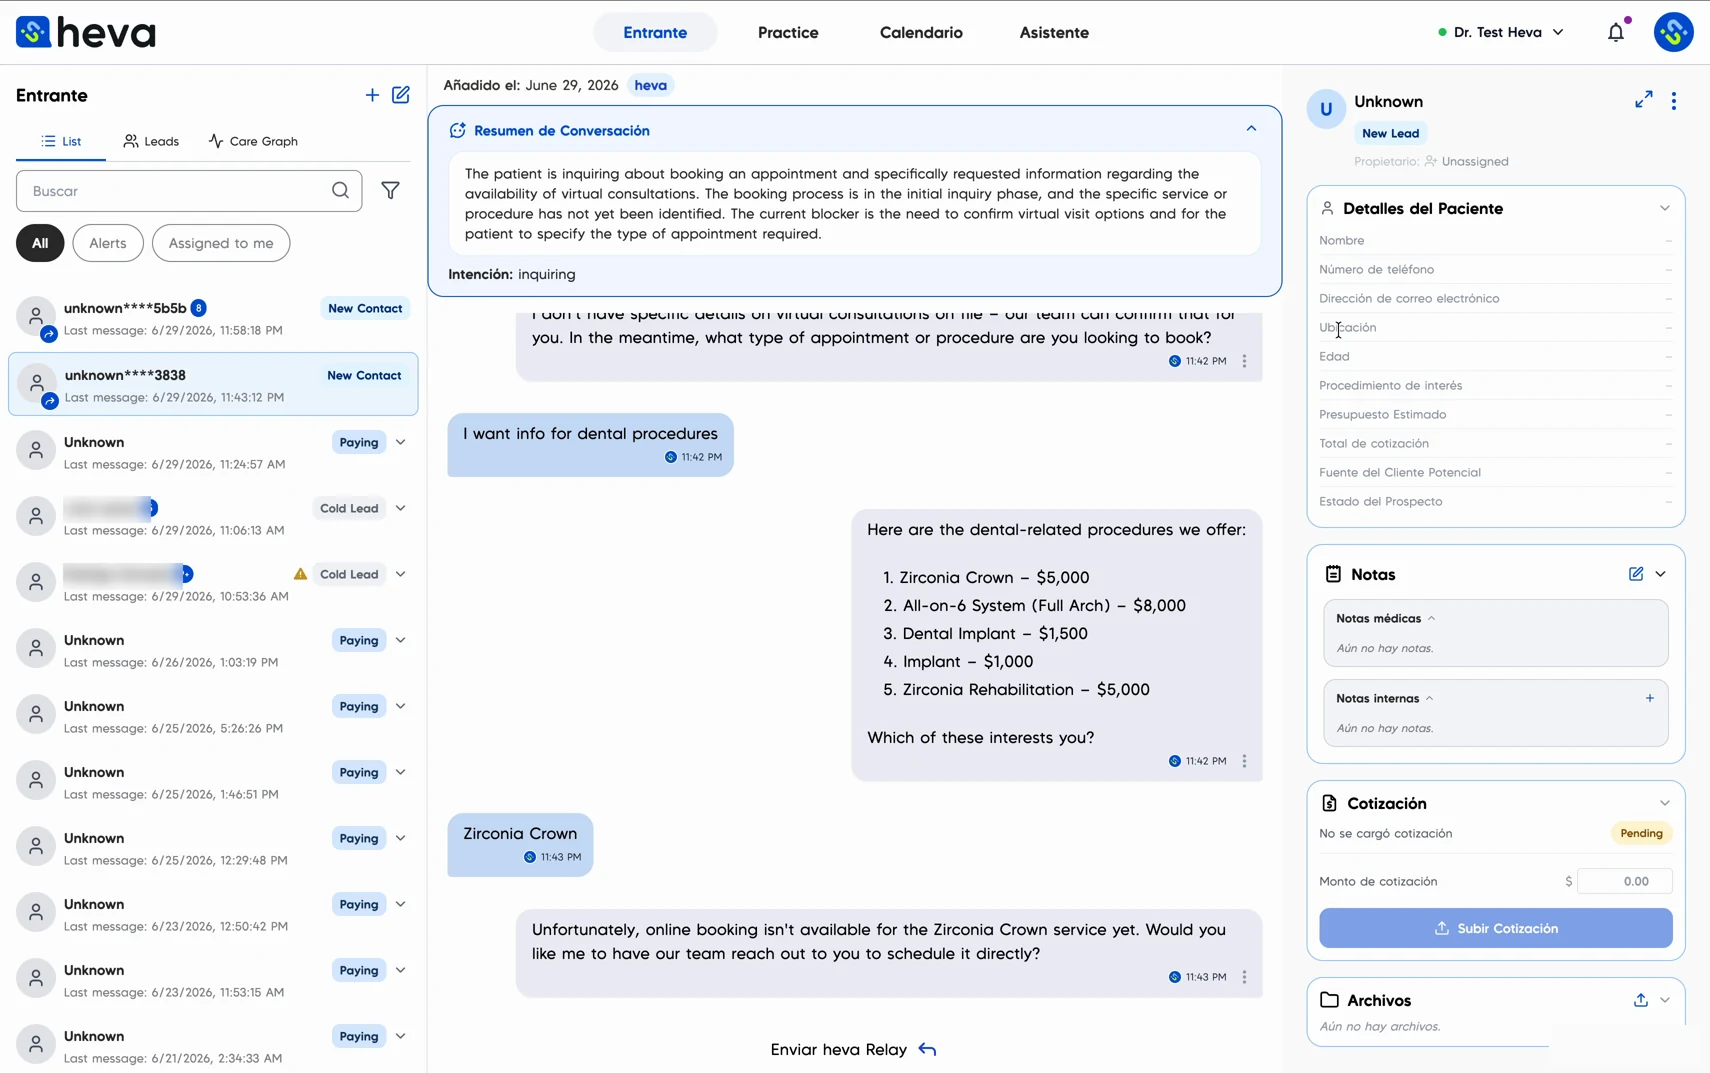The image size is (1710, 1073).
Task: Open options for dental procedures list message
Action: (x=1244, y=761)
